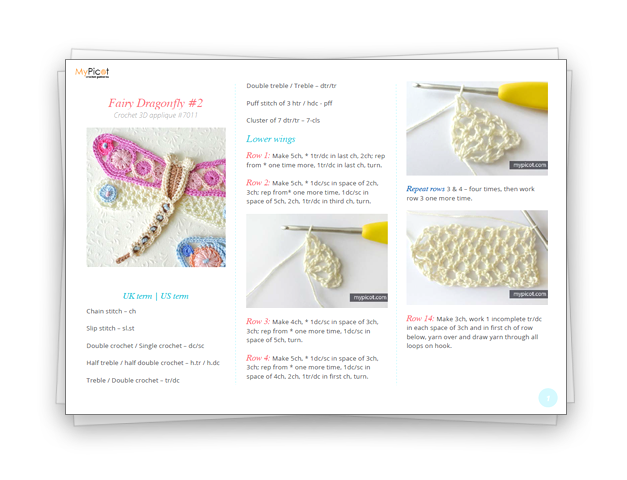Click the Fairy Dragonfly #2 title
Image resolution: width=627 pixels, height=480 pixels.
[x=156, y=103]
